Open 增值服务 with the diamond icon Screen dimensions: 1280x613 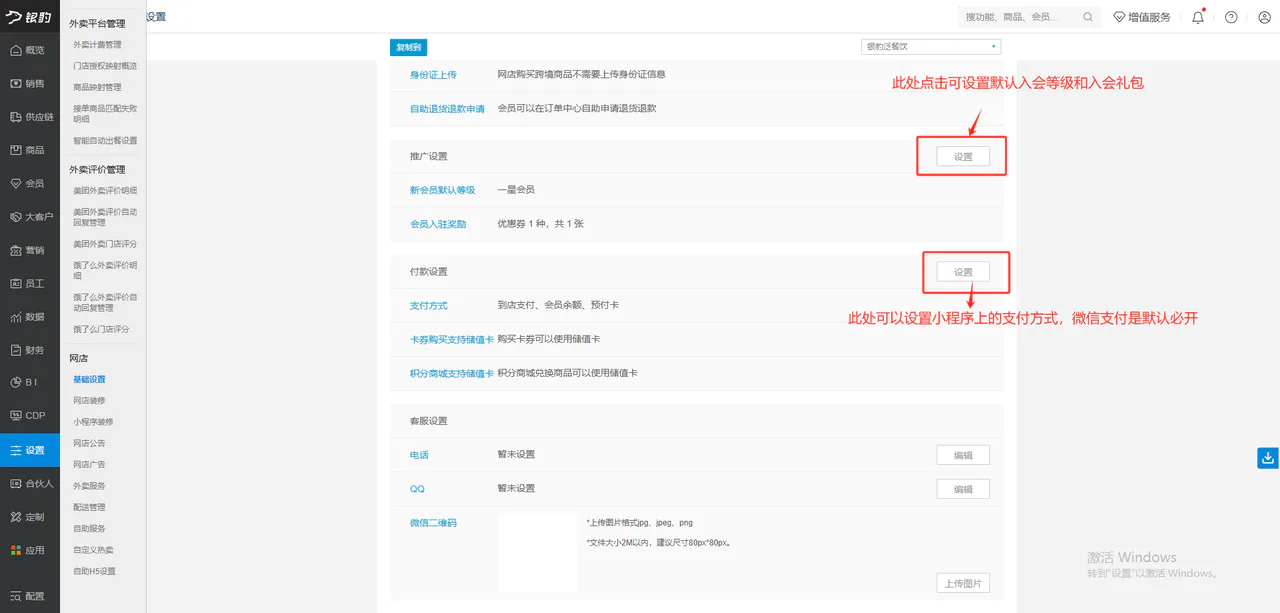pos(1141,17)
